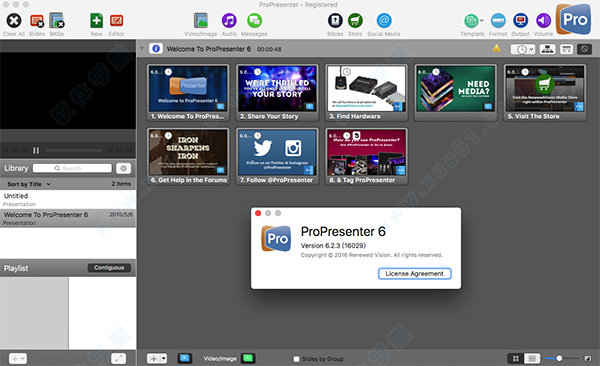The image size is (600, 366).
Task: Click the Pro logo in About dialog
Action: pos(276,238)
